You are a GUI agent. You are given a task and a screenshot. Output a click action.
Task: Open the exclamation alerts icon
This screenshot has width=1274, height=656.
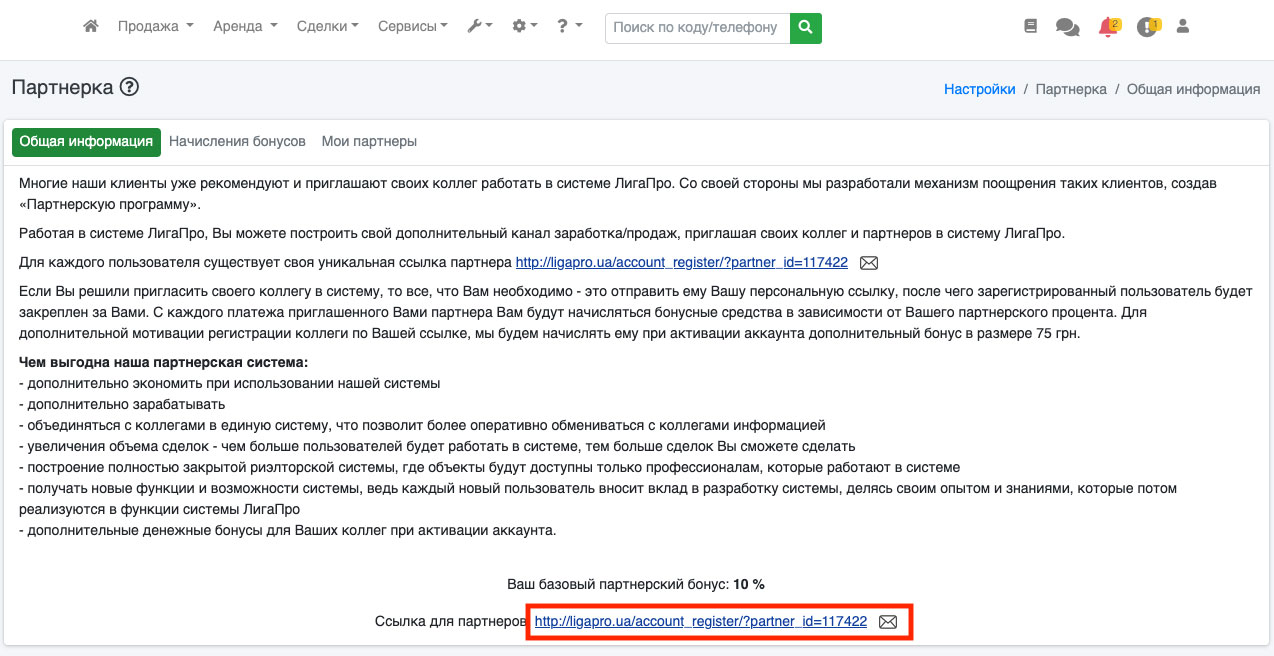[x=1148, y=27]
